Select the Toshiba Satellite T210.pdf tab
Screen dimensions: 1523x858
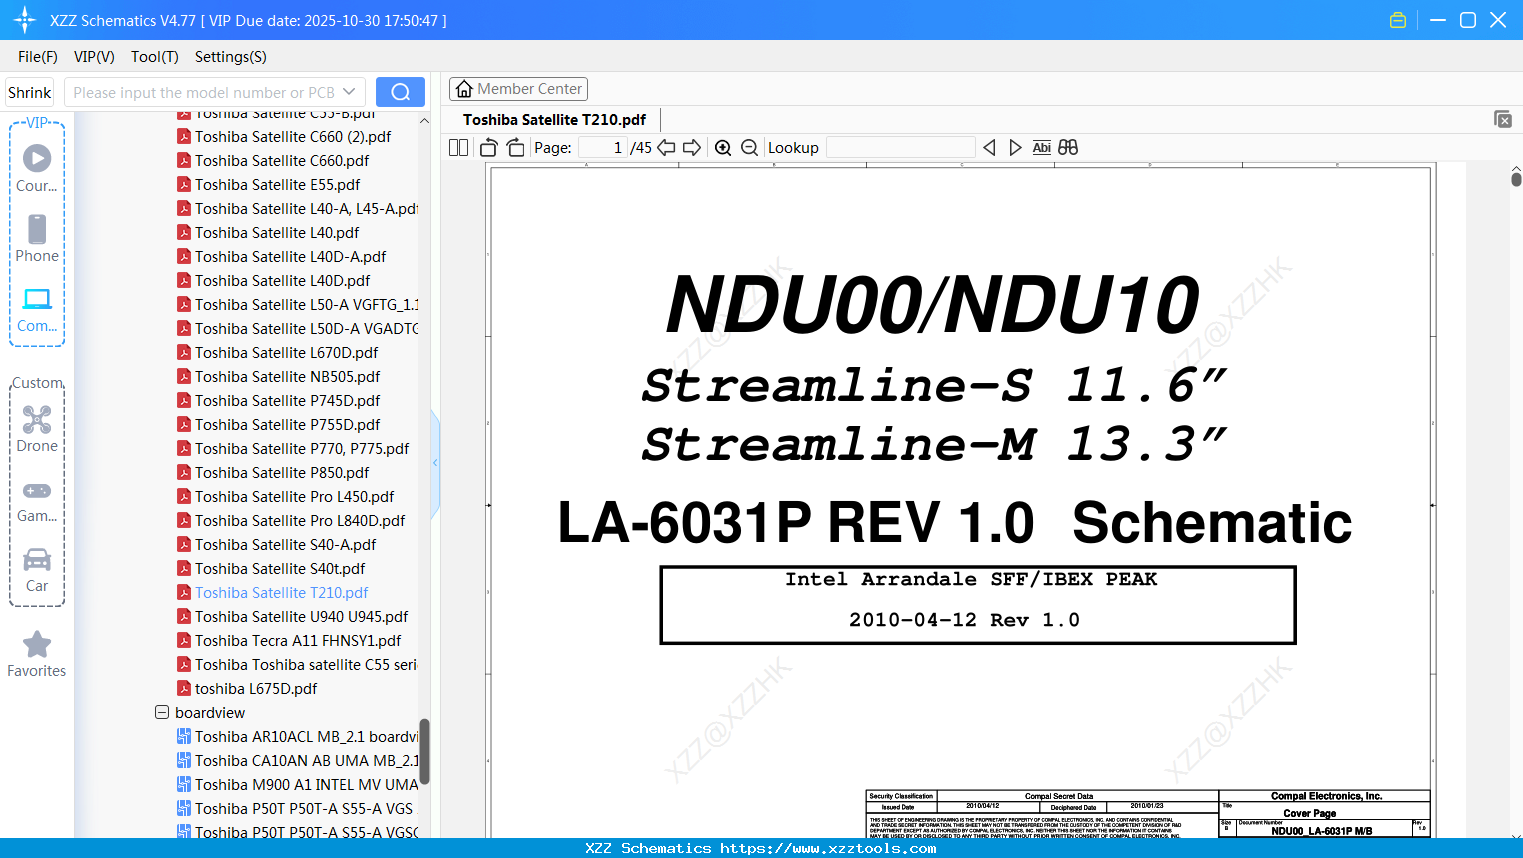(x=554, y=120)
